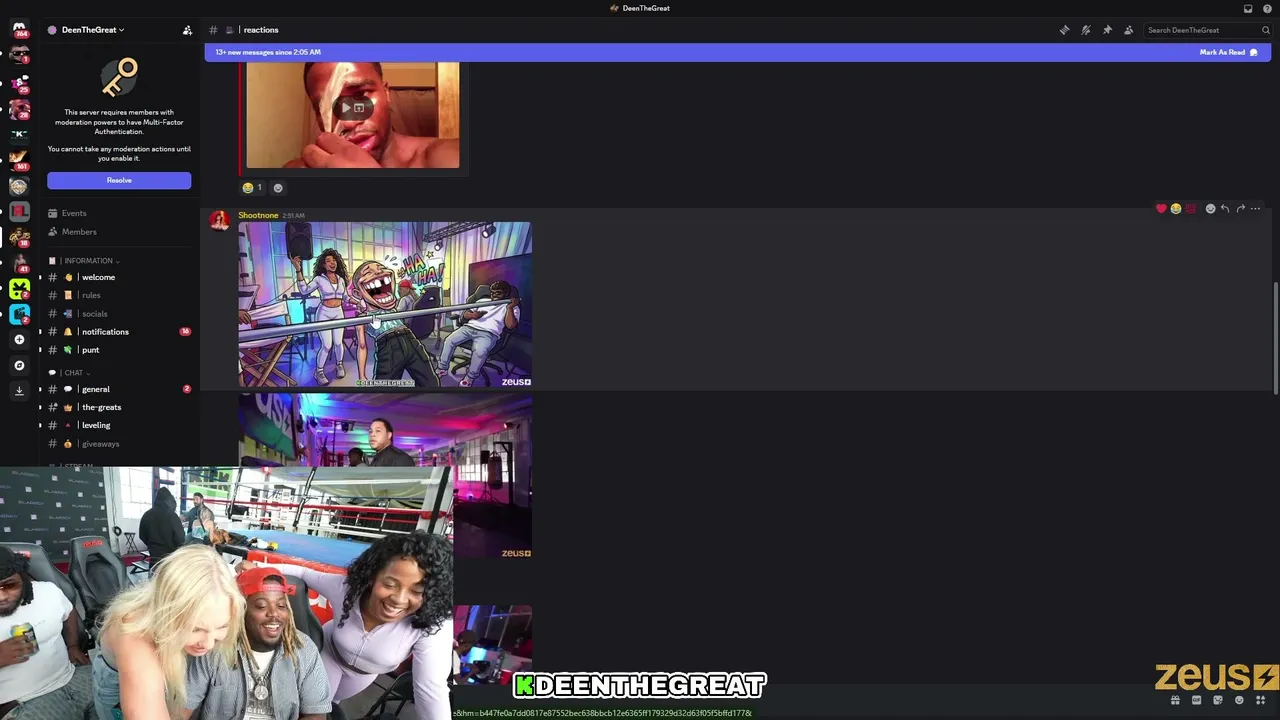Open the green server icon in sidebar

pyautogui.click(x=19, y=289)
